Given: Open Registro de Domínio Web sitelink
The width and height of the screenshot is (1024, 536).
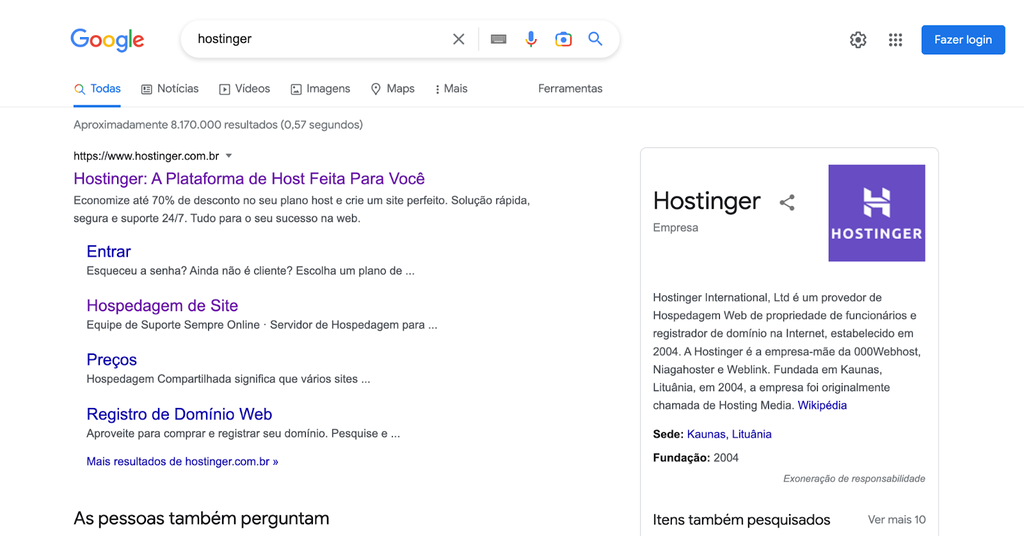Looking at the screenshot, I should (179, 414).
